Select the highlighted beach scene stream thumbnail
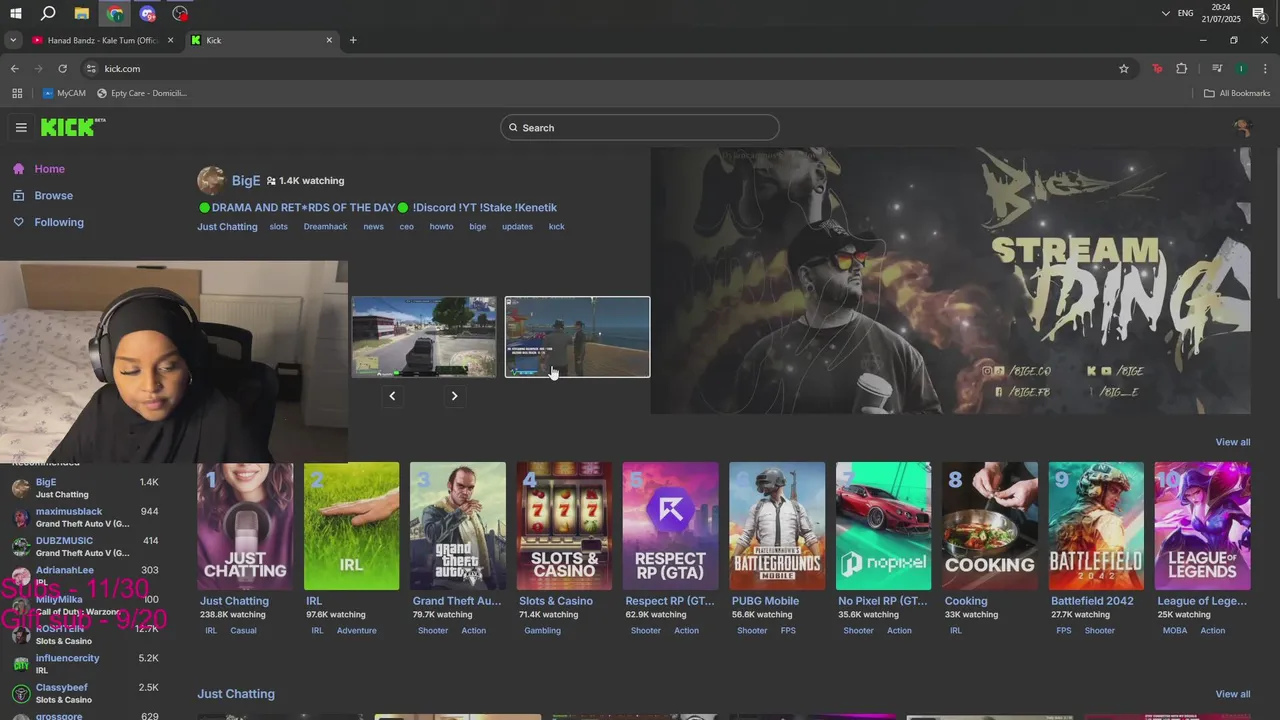The image size is (1280, 720). pos(577,337)
